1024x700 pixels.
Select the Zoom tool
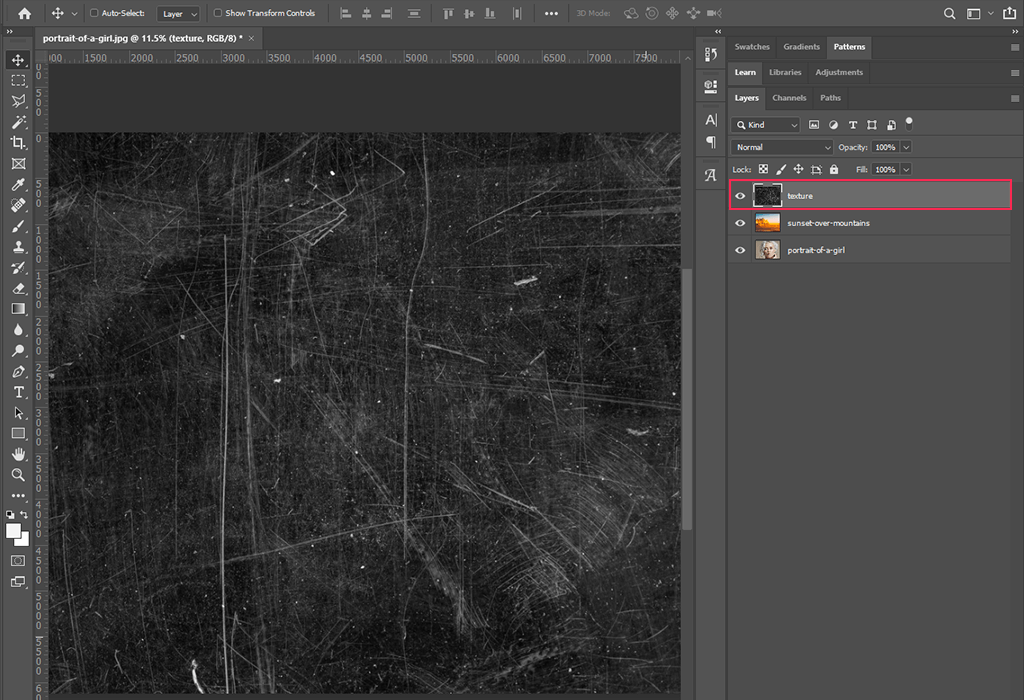18,475
